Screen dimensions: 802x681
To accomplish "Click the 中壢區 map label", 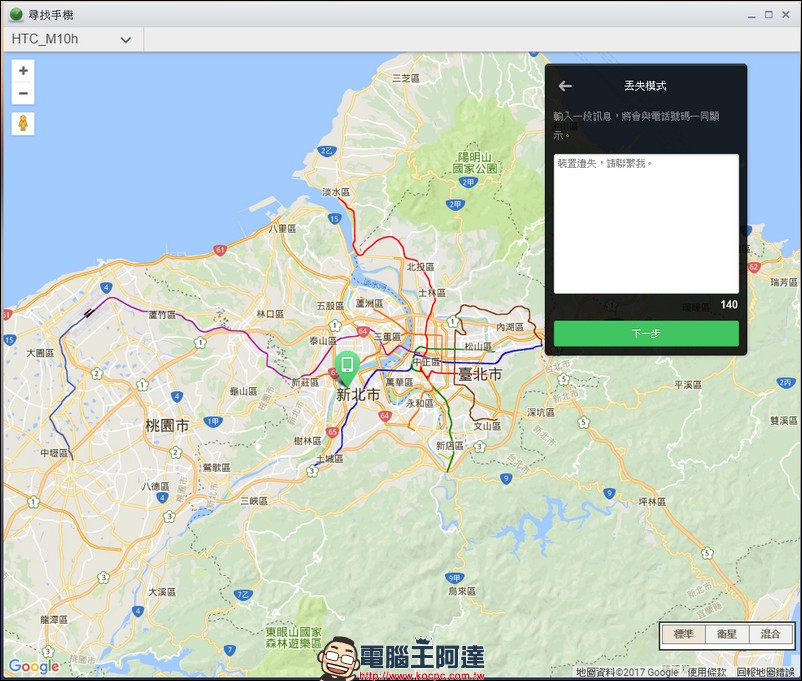I will coord(54,453).
